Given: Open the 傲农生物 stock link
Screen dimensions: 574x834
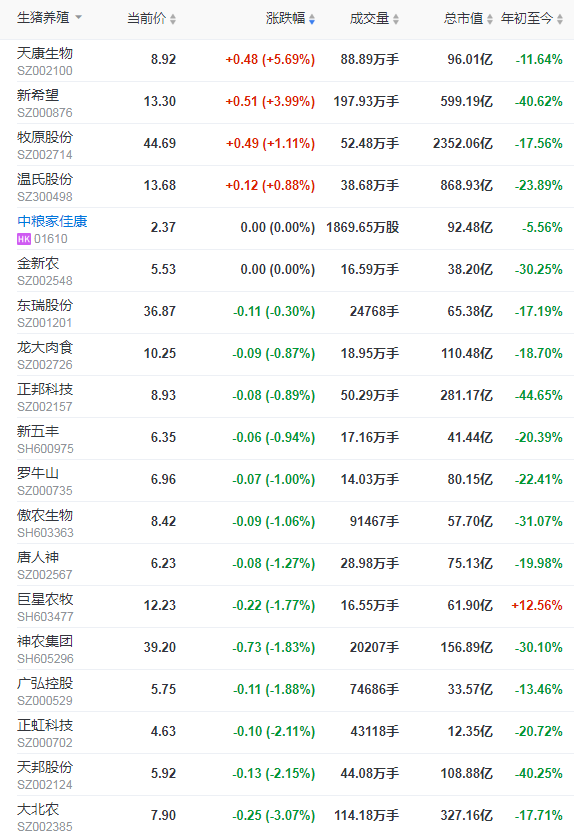Looking at the screenshot, I should pos(45,515).
